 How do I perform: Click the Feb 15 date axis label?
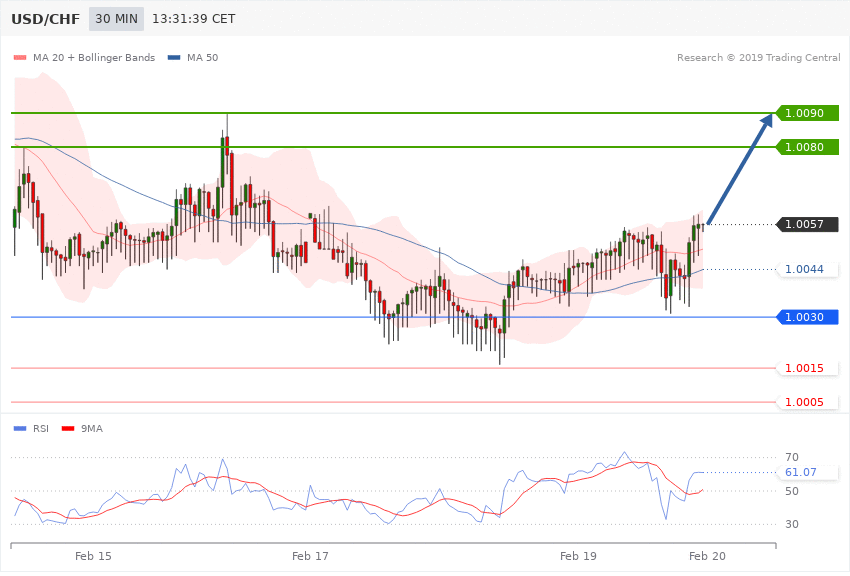(x=93, y=556)
